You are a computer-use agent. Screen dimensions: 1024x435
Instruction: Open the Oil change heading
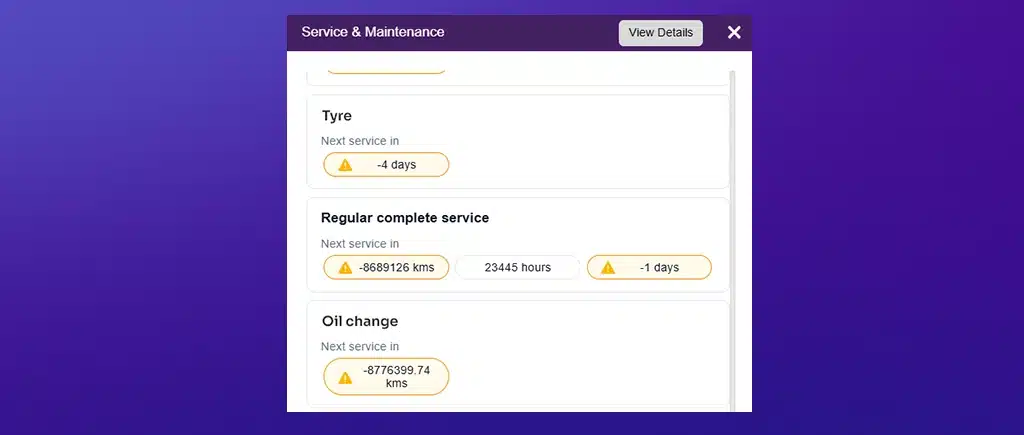coord(360,322)
